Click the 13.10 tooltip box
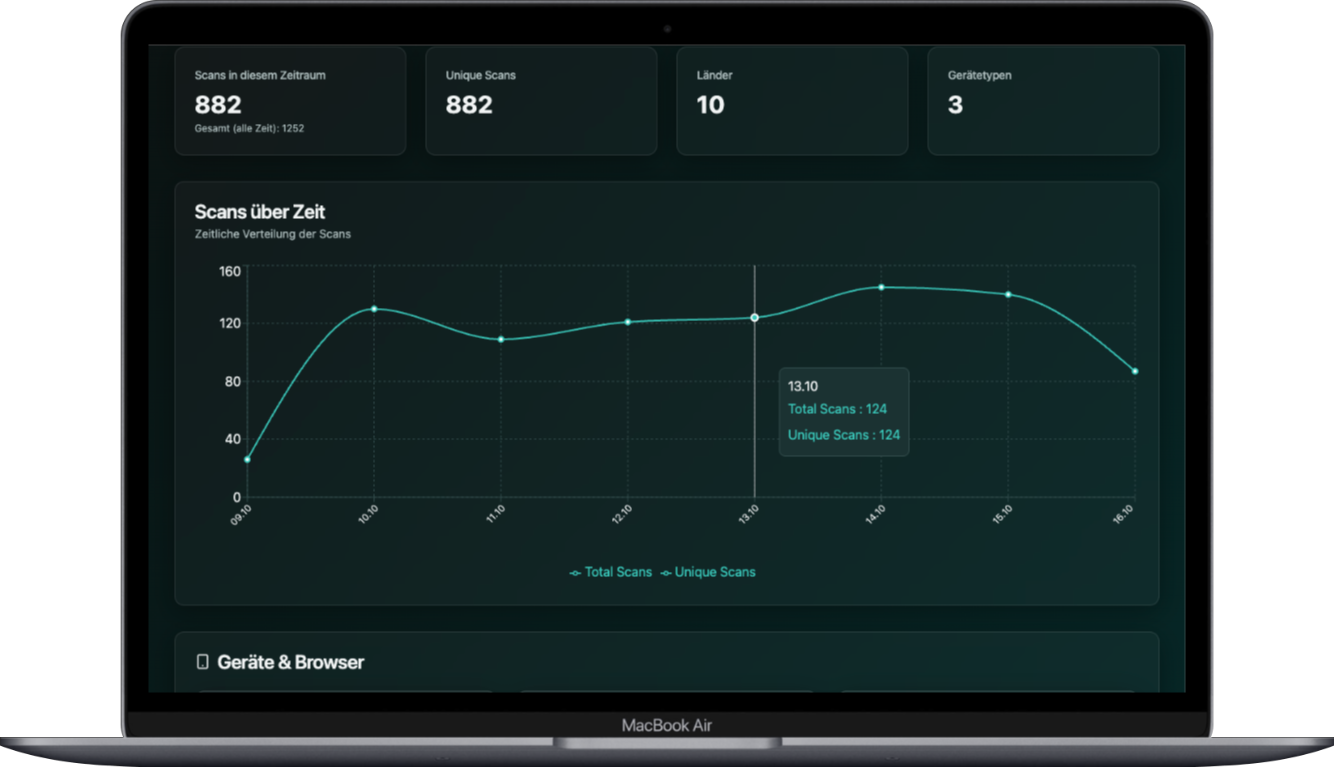The width and height of the screenshot is (1334, 767). [844, 412]
